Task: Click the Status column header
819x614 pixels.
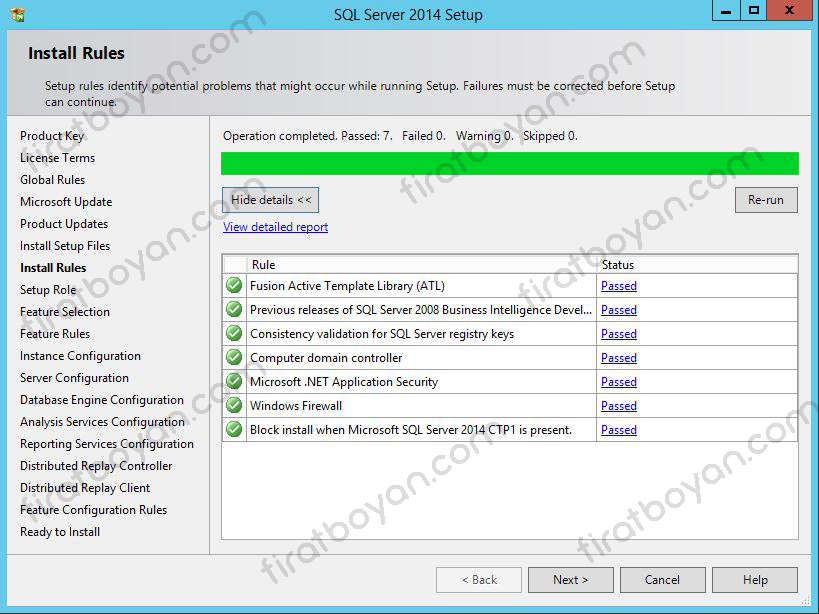Action: (x=697, y=265)
